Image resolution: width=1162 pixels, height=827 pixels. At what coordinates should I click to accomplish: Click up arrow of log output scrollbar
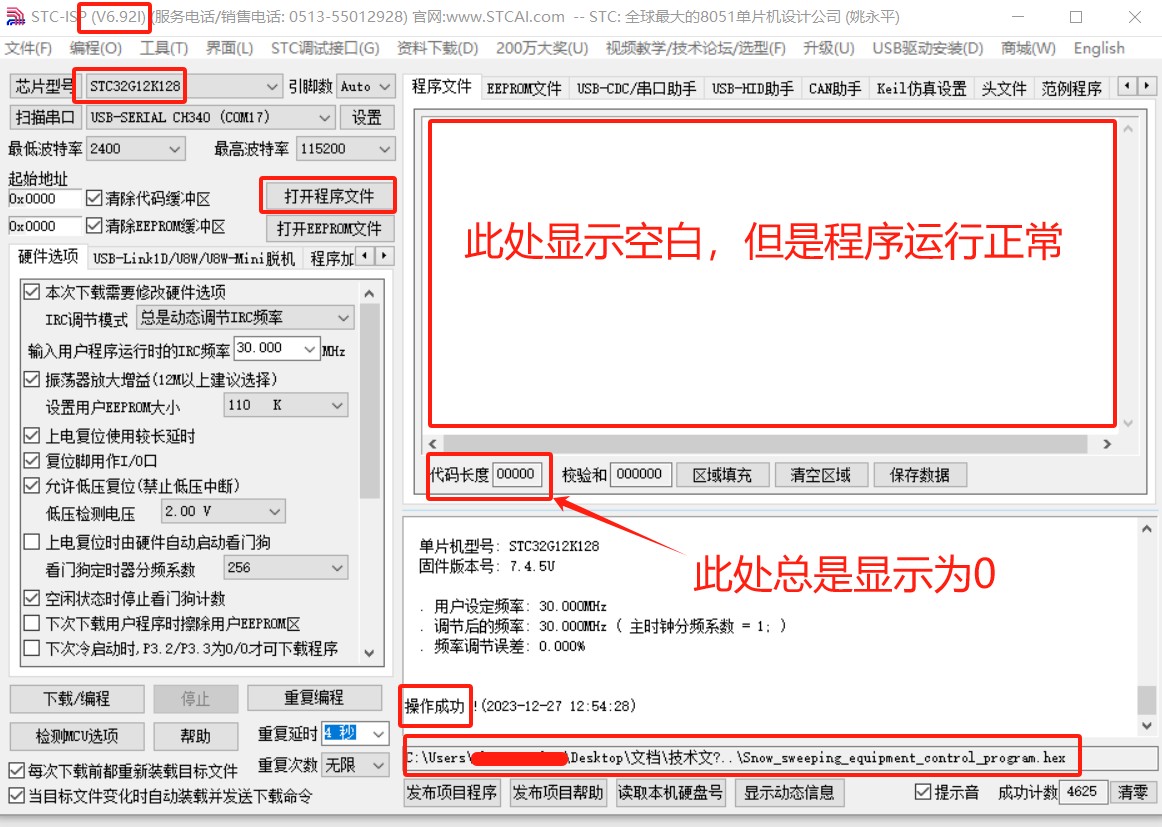tap(1146, 528)
